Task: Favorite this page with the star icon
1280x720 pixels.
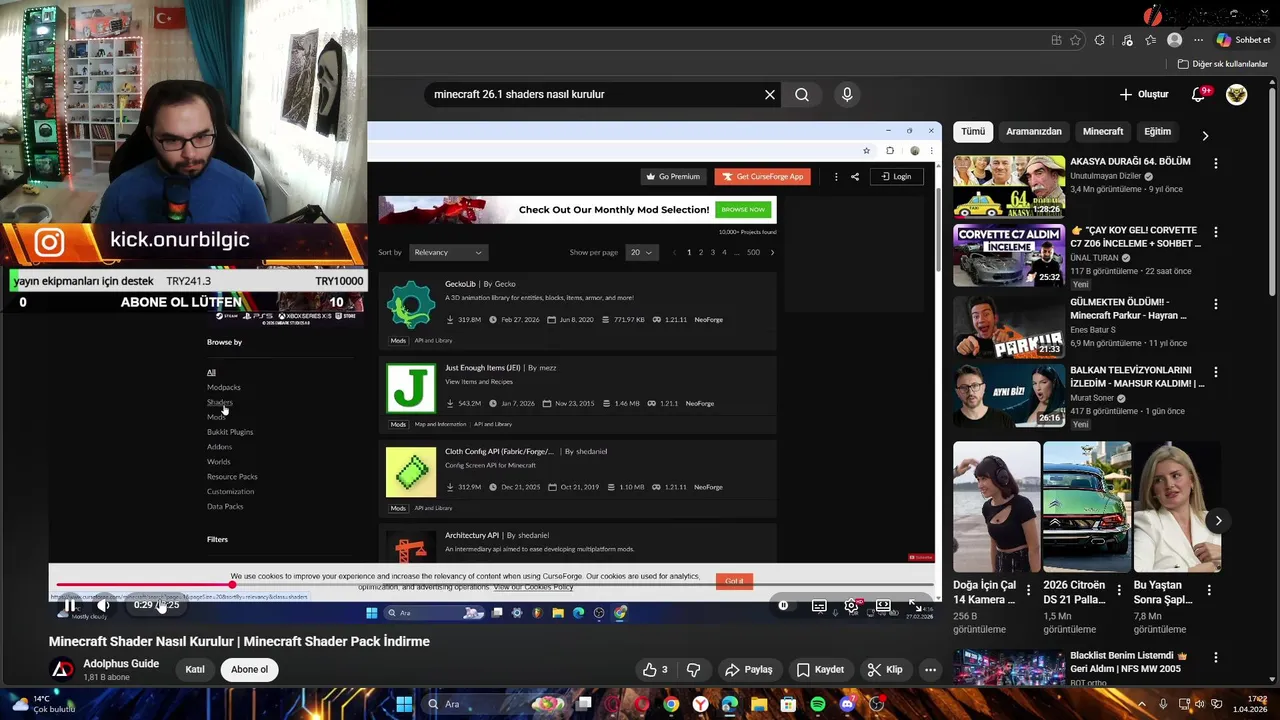Action: (x=1075, y=40)
